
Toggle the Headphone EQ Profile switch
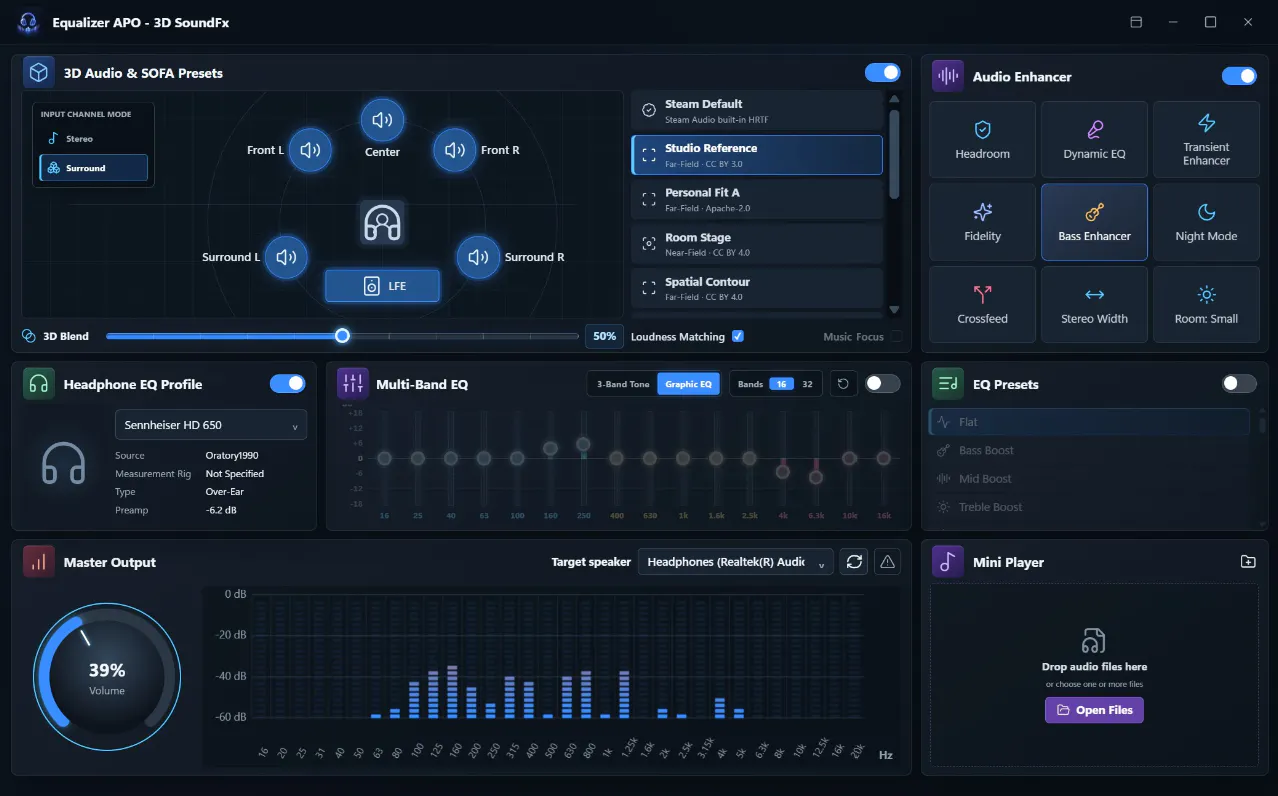point(288,383)
